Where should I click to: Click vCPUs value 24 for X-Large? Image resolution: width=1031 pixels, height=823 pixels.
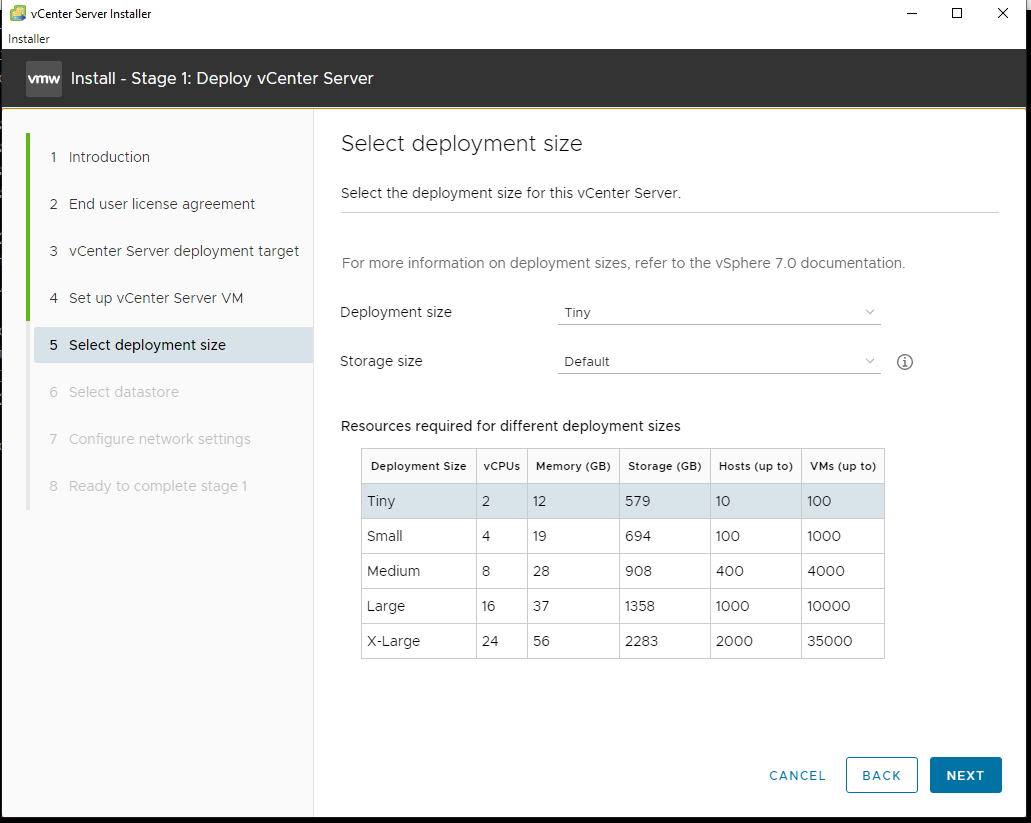coord(490,641)
